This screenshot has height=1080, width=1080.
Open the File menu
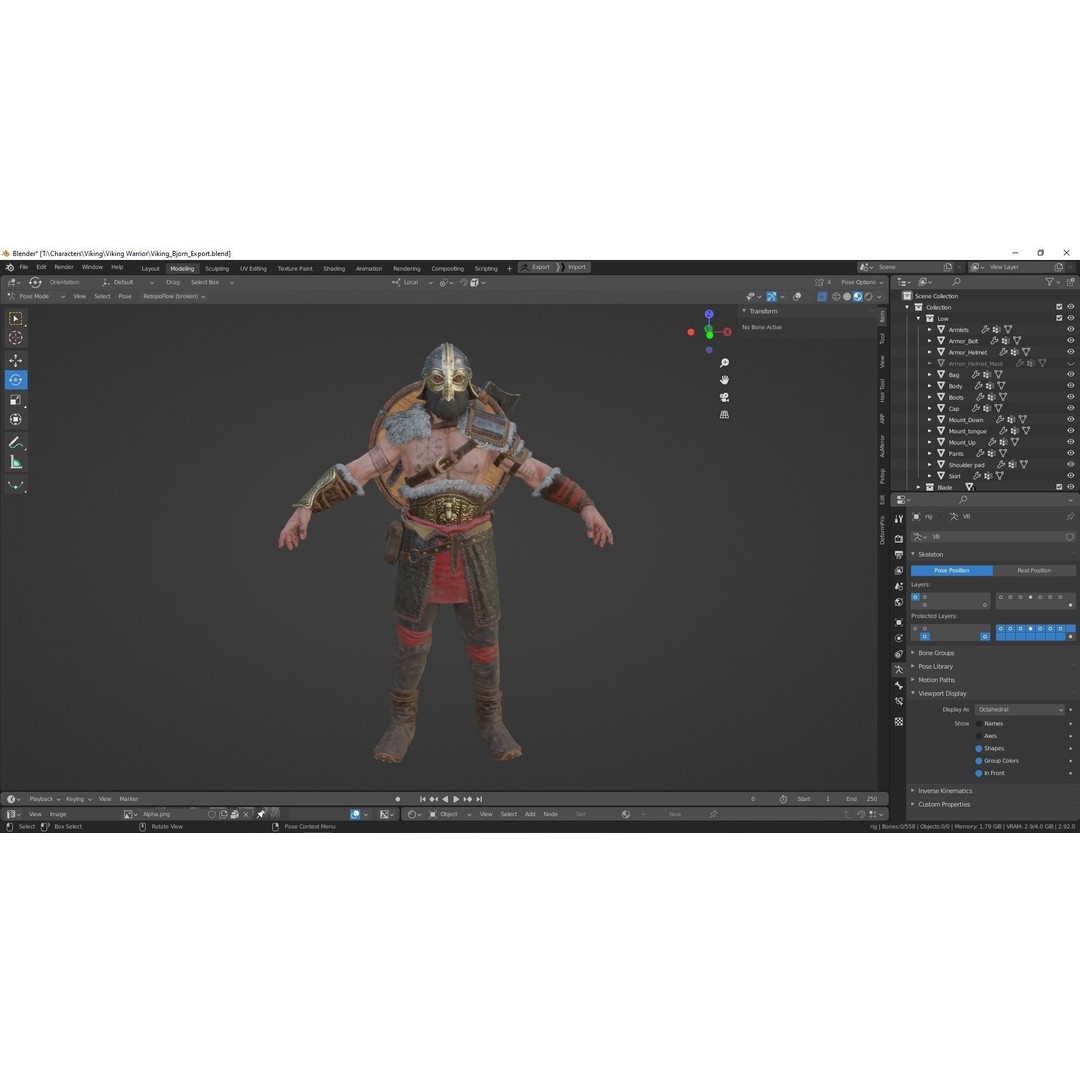click(x=23, y=267)
